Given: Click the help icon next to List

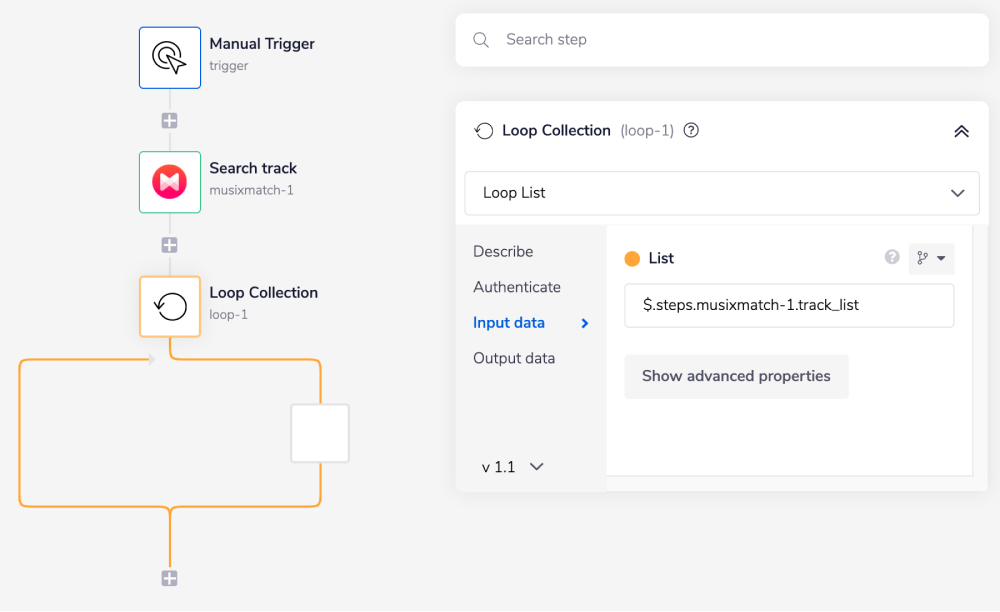Looking at the screenshot, I should (892, 258).
